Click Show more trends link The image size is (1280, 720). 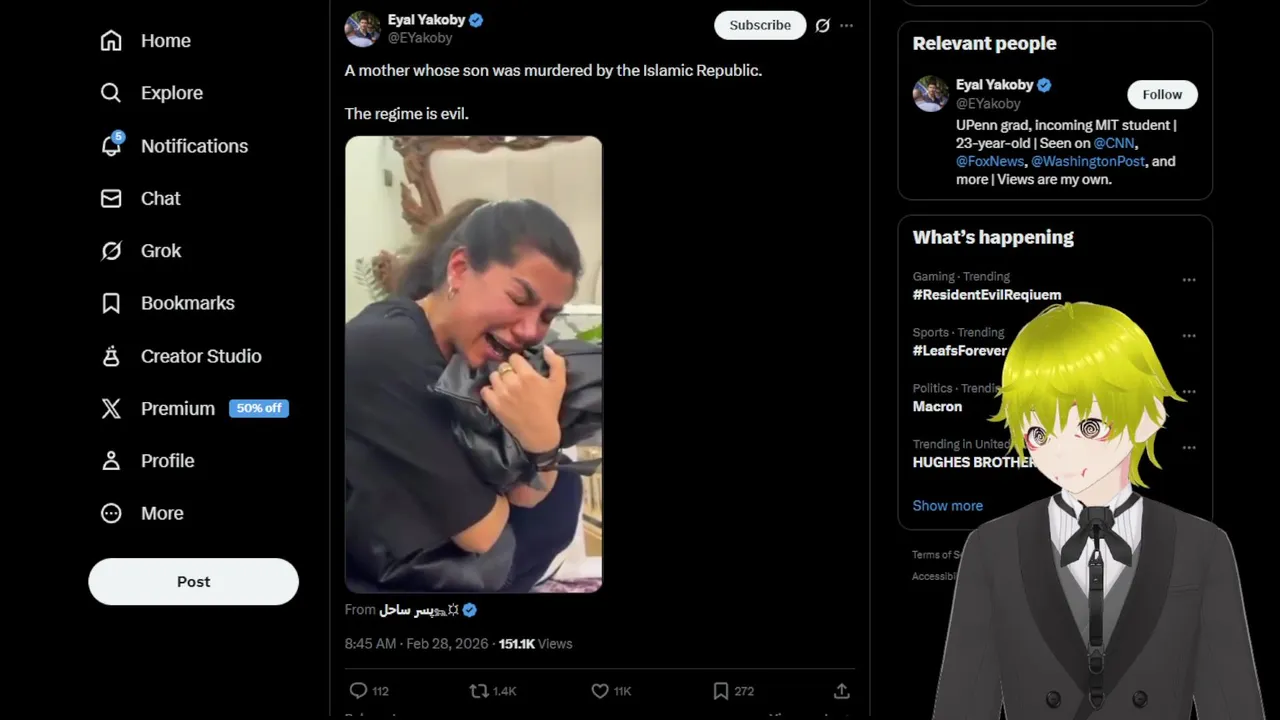[947, 506]
